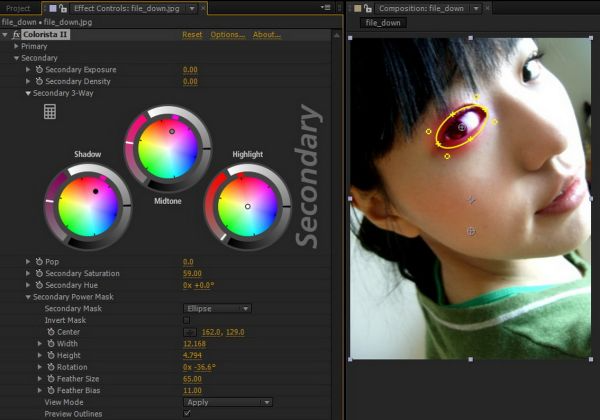Switch to the Project tab
Image resolution: width=600 pixels, height=420 pixels.
[18, 8]
